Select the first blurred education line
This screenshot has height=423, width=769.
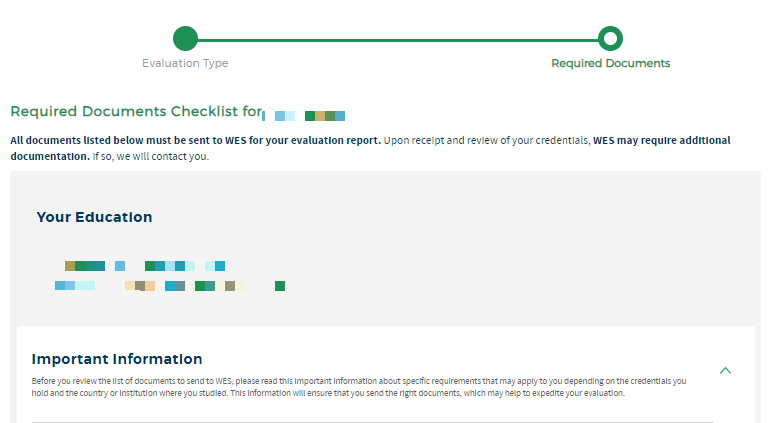[144, 266]
